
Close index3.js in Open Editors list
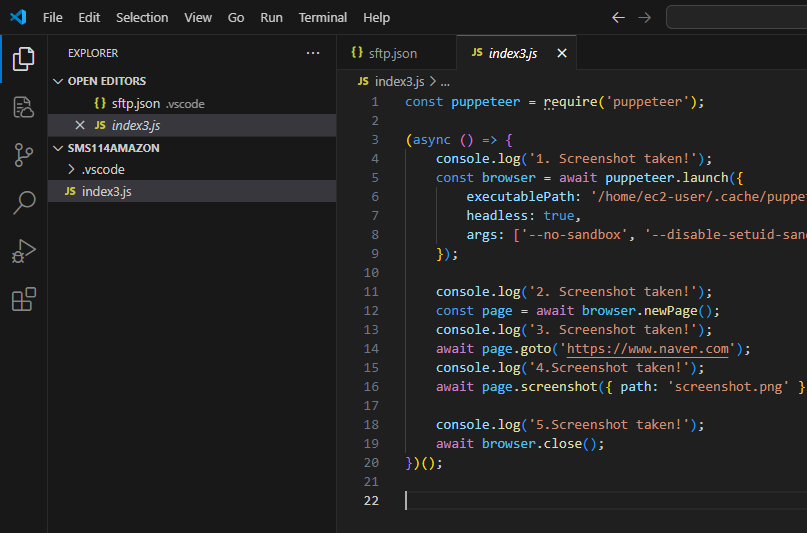click(80, 125)
